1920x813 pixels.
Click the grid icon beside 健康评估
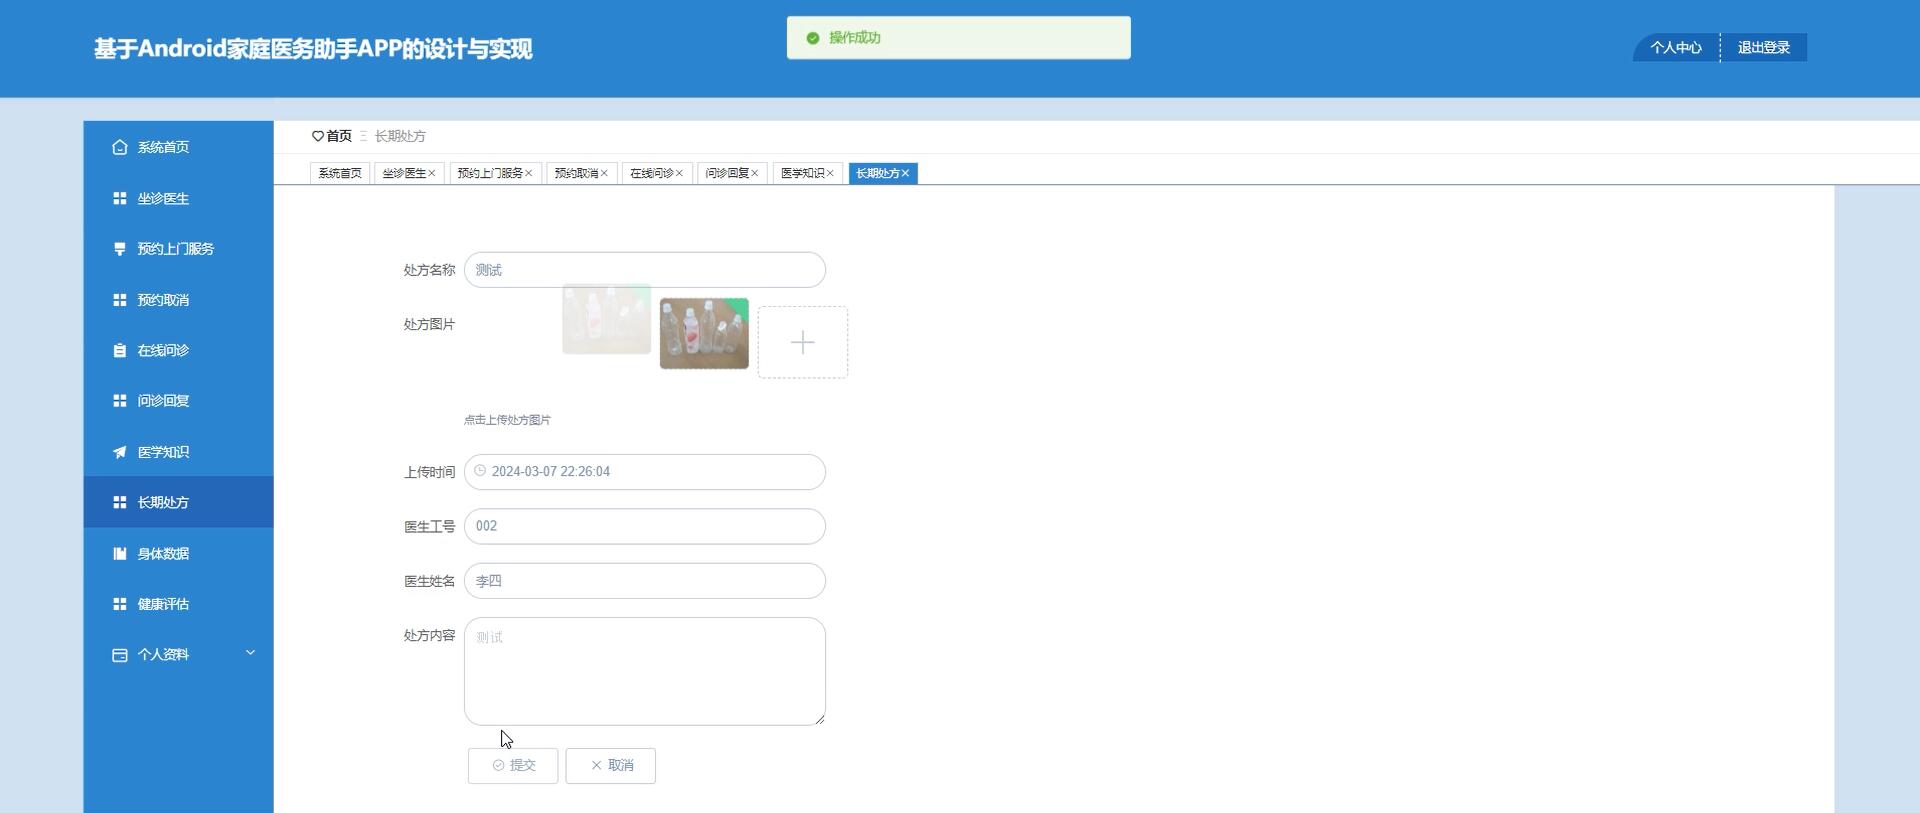120,604
